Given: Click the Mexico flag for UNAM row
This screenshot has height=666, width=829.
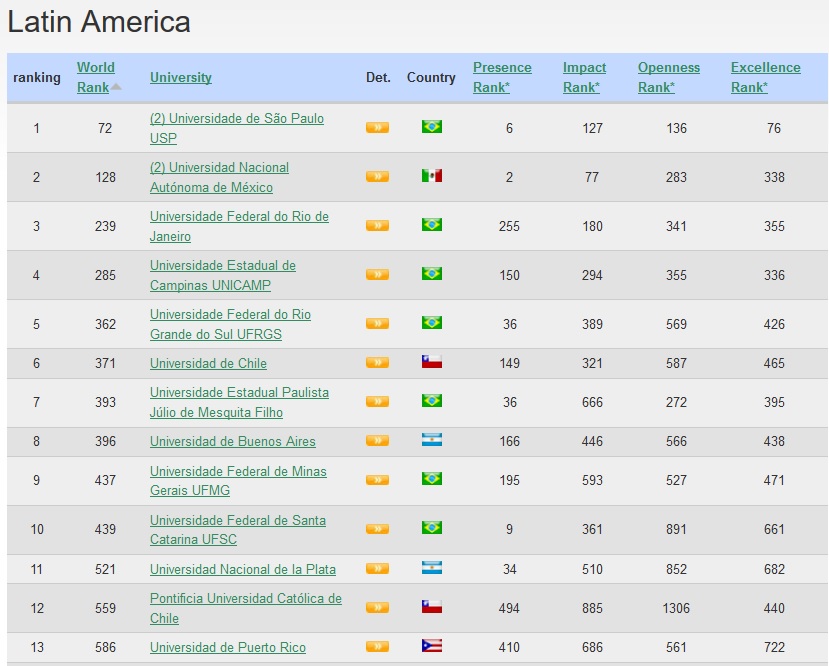Looking at the screenshot, I should click(x=431, y=176).
